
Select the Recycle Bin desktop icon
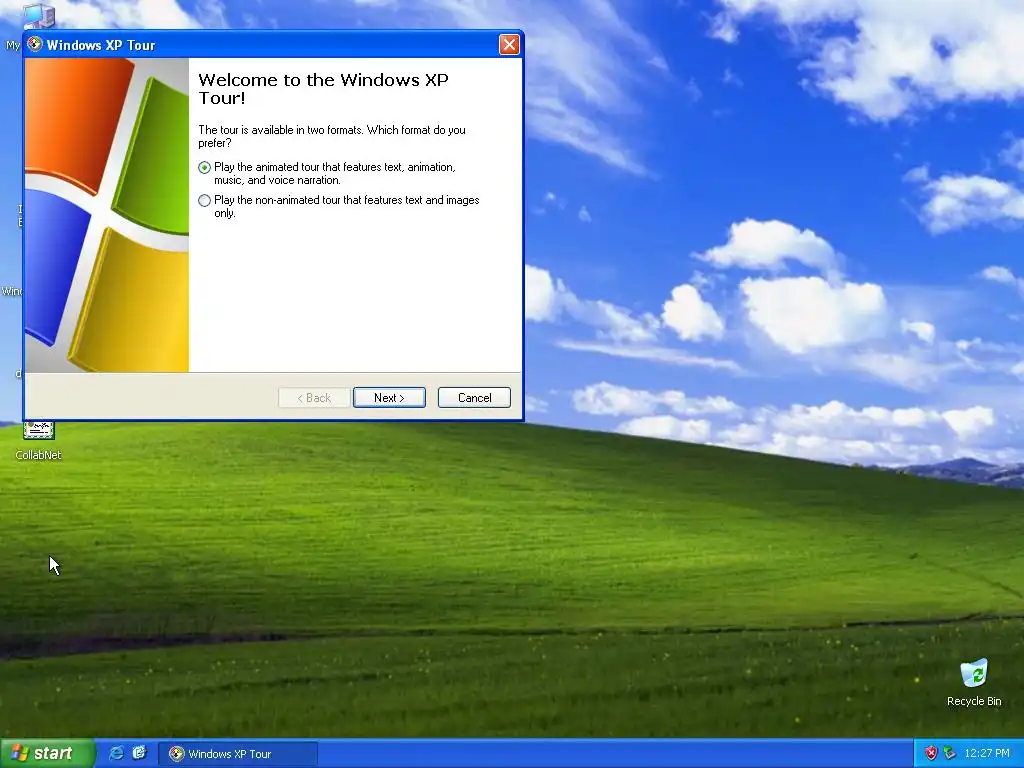coord(974,682)
